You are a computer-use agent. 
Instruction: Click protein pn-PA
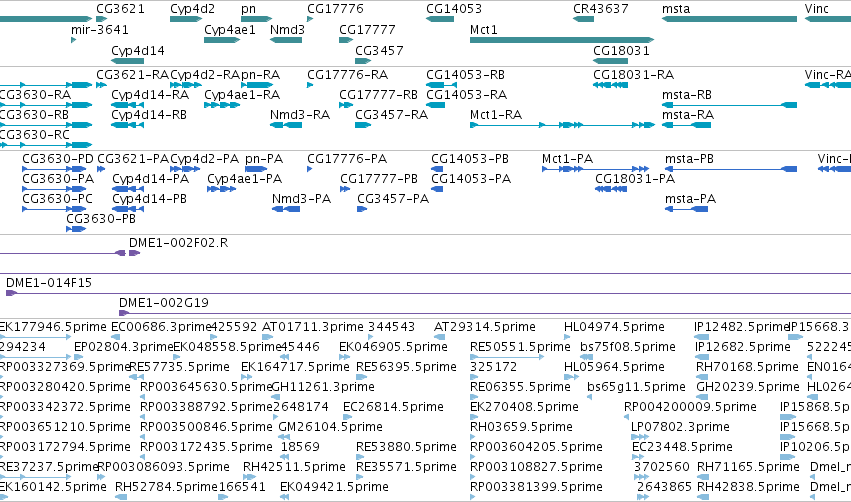pos(264,158)
